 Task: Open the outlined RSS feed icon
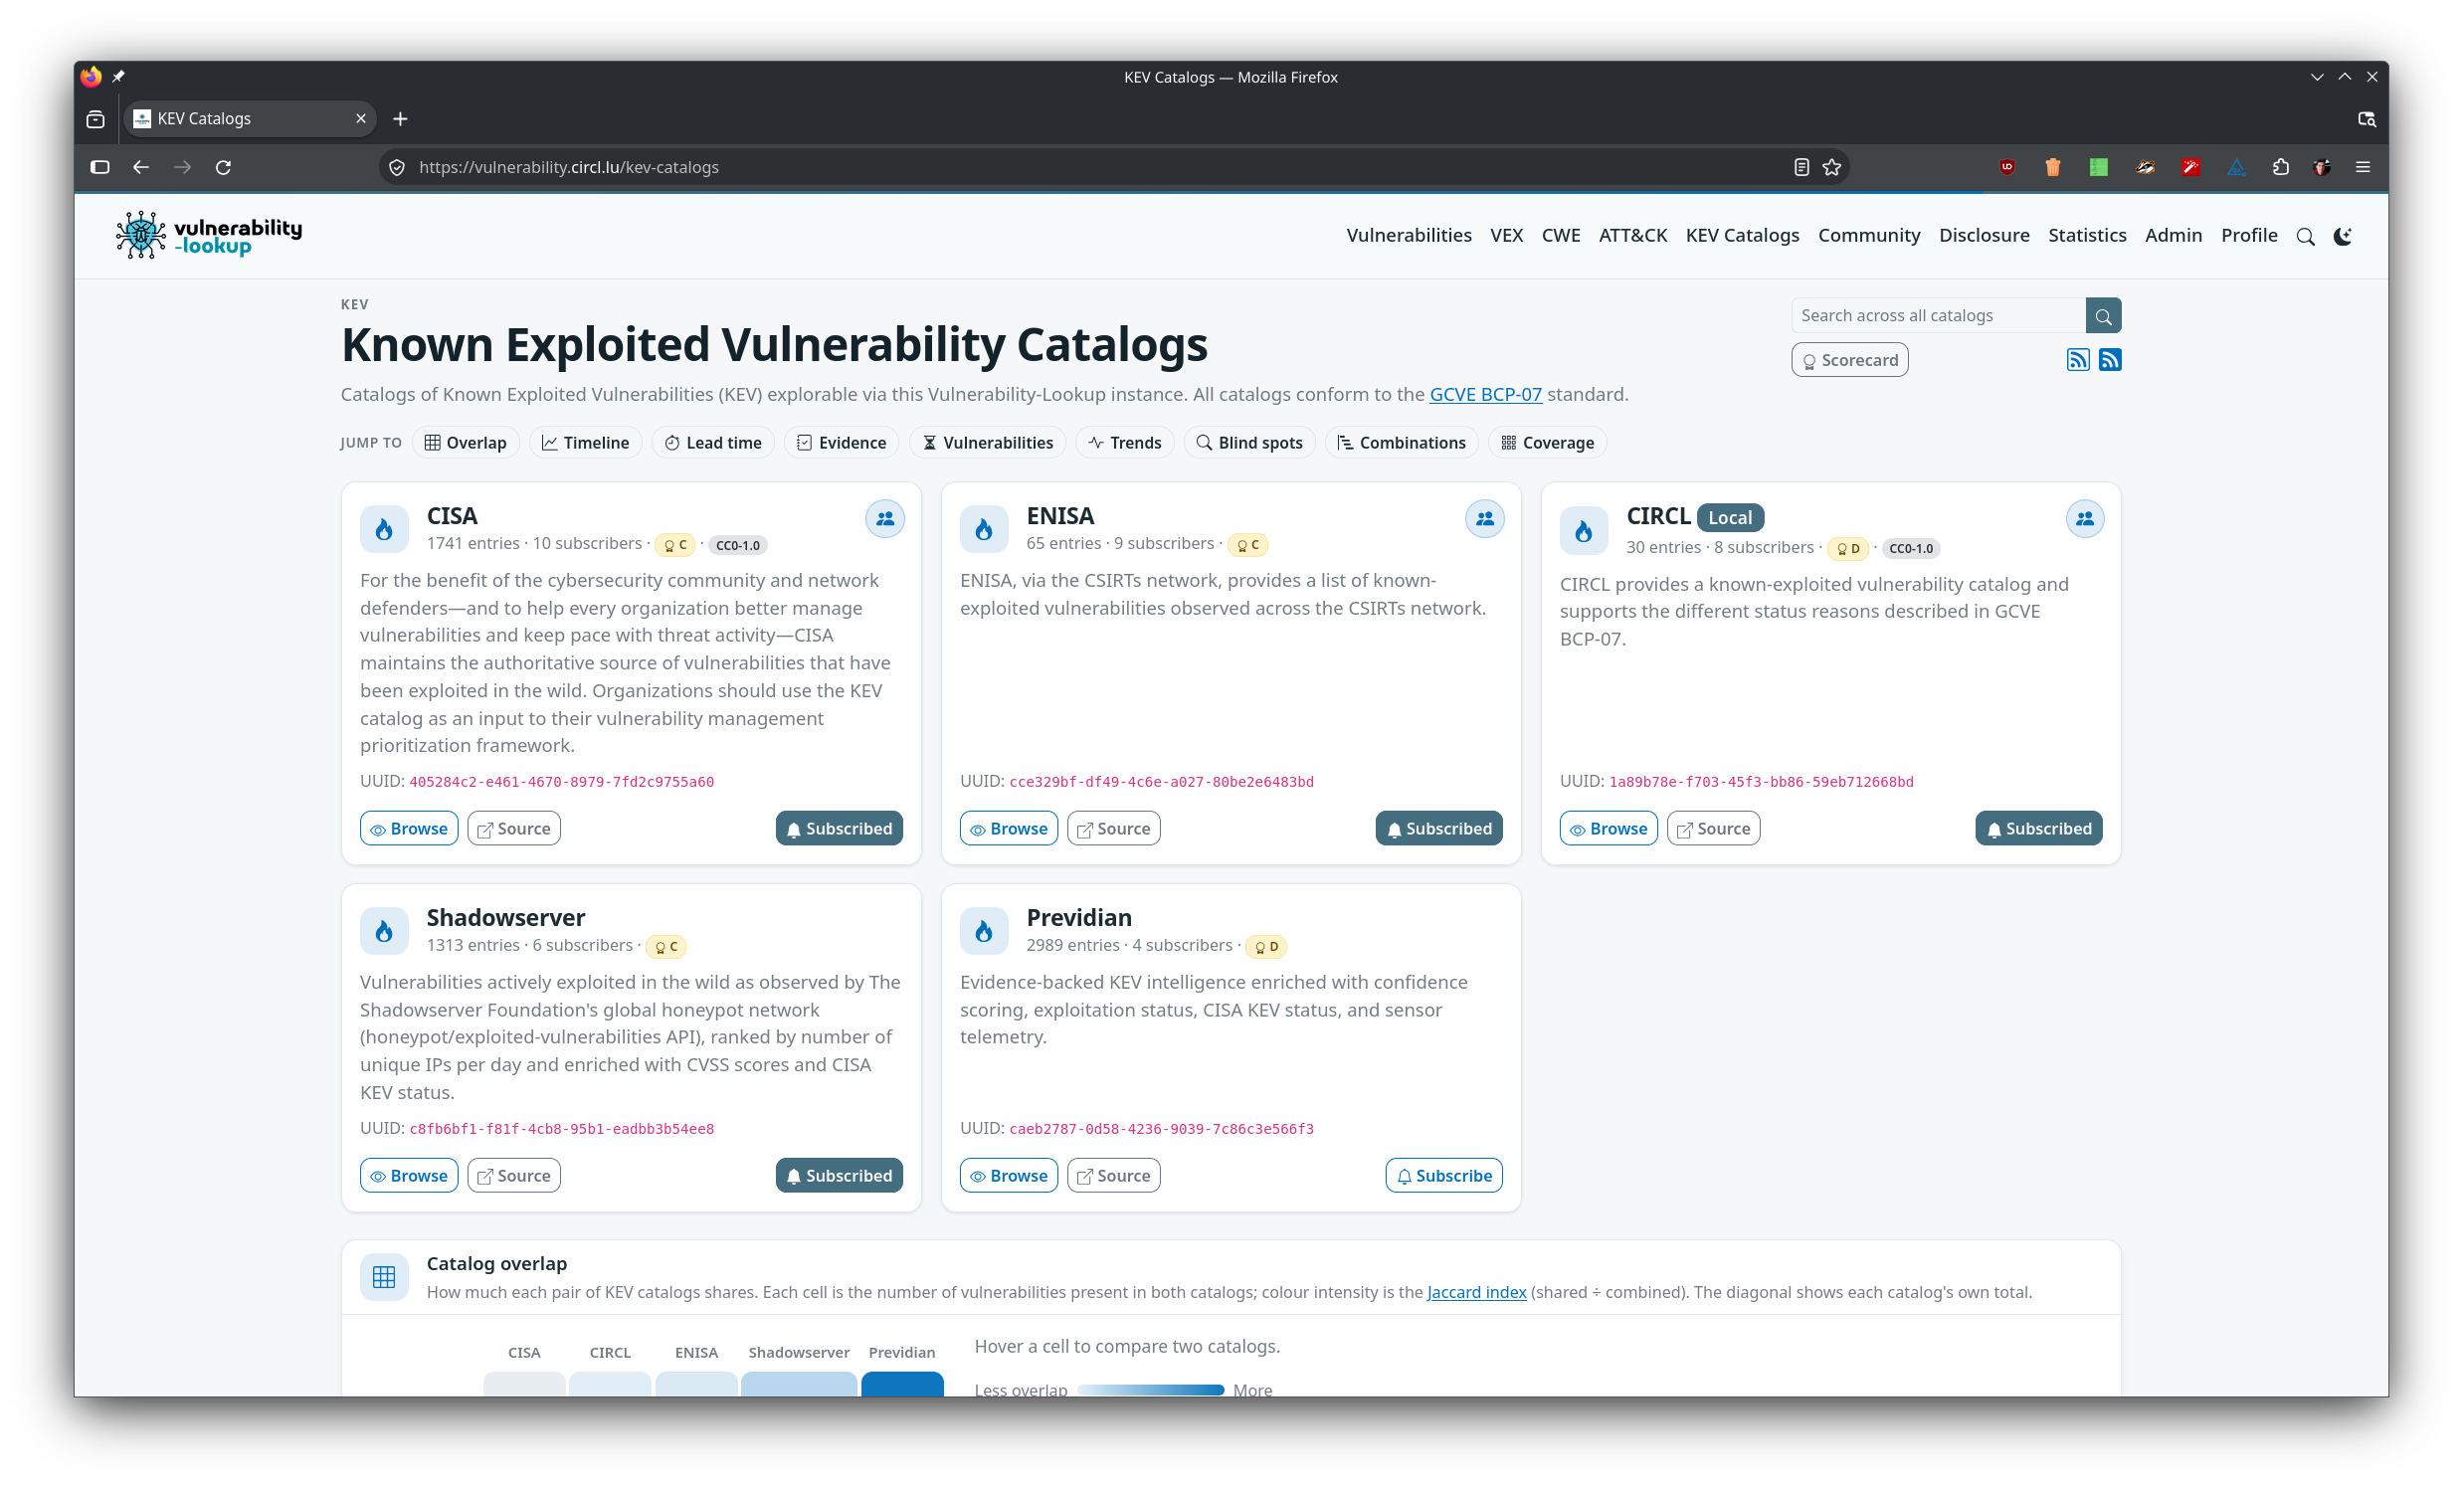click(2077, 360)
